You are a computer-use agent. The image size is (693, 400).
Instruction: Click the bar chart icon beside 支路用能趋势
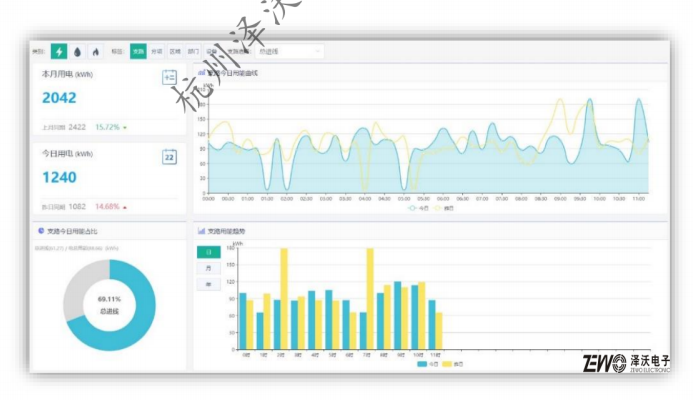[202, 231]
